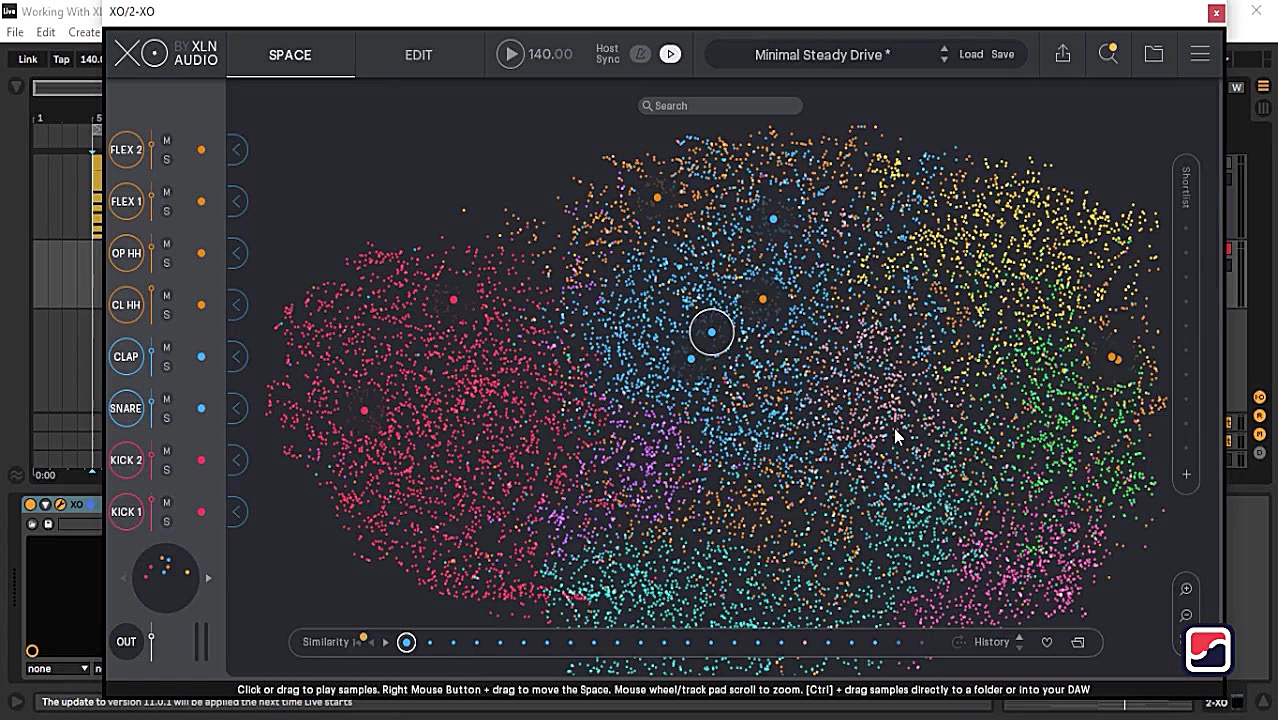Viewport: 1278px width, 720px height.
Task: Toggle Host Sync on
Action: point(640,54)
